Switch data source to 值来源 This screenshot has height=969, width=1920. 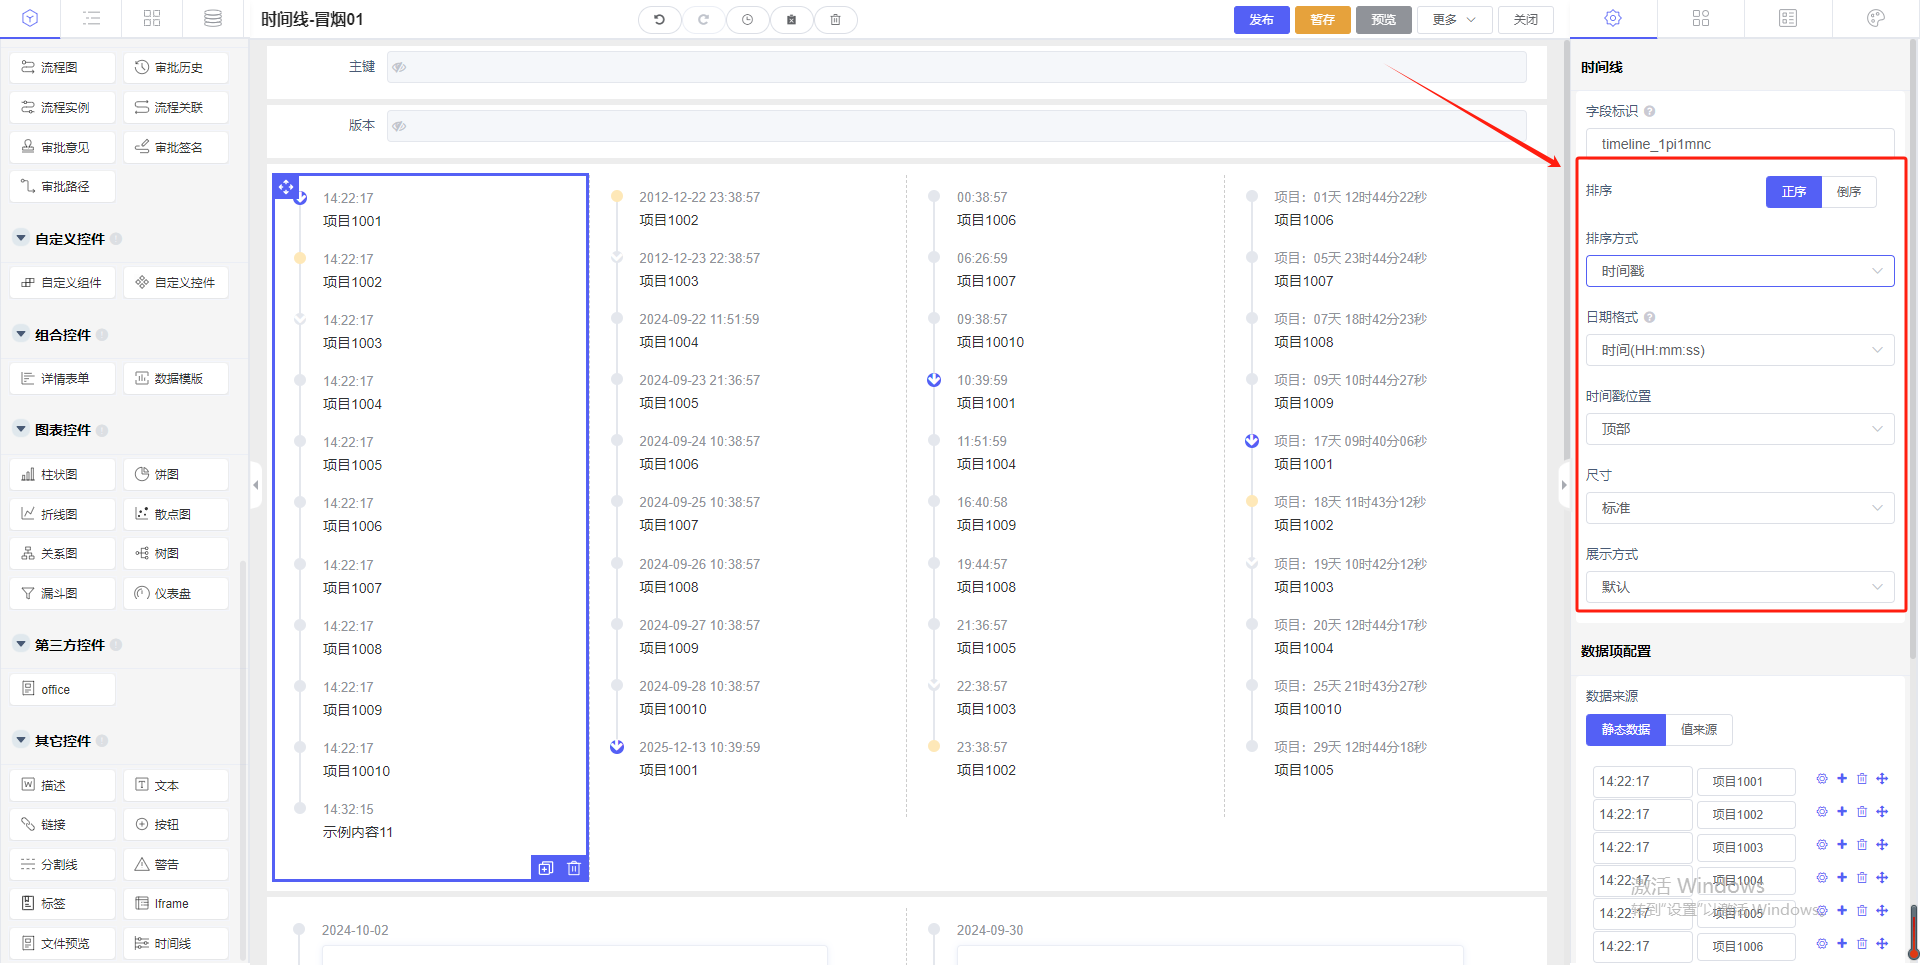(x=1698, y=730)
